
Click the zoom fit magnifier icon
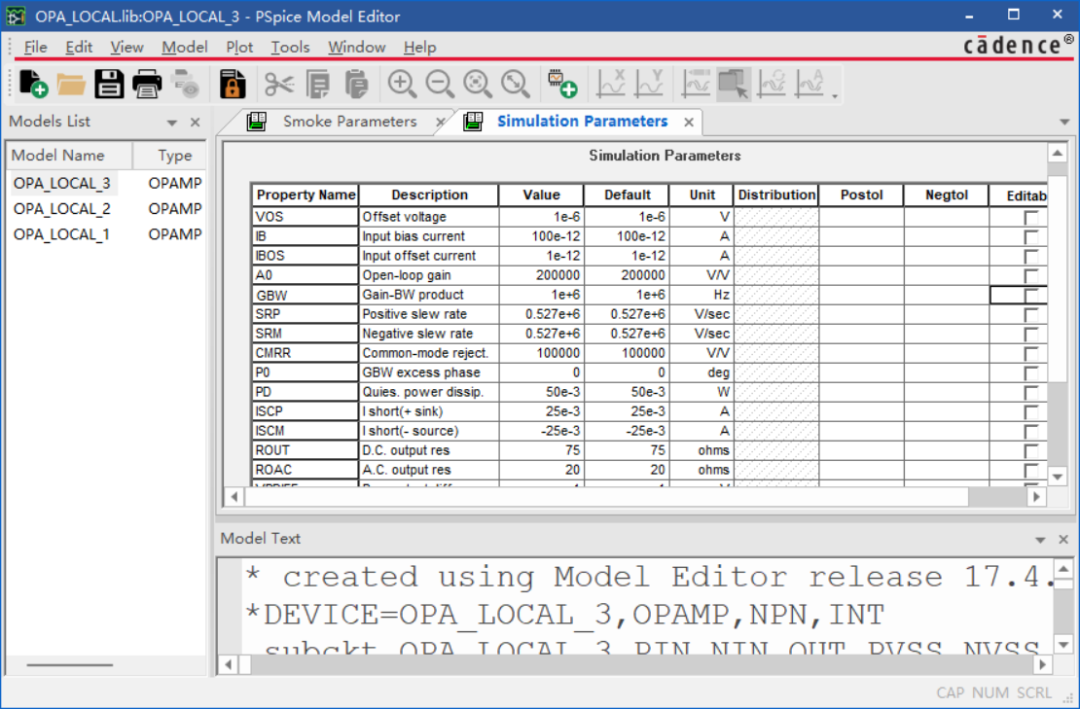(515, 84)
